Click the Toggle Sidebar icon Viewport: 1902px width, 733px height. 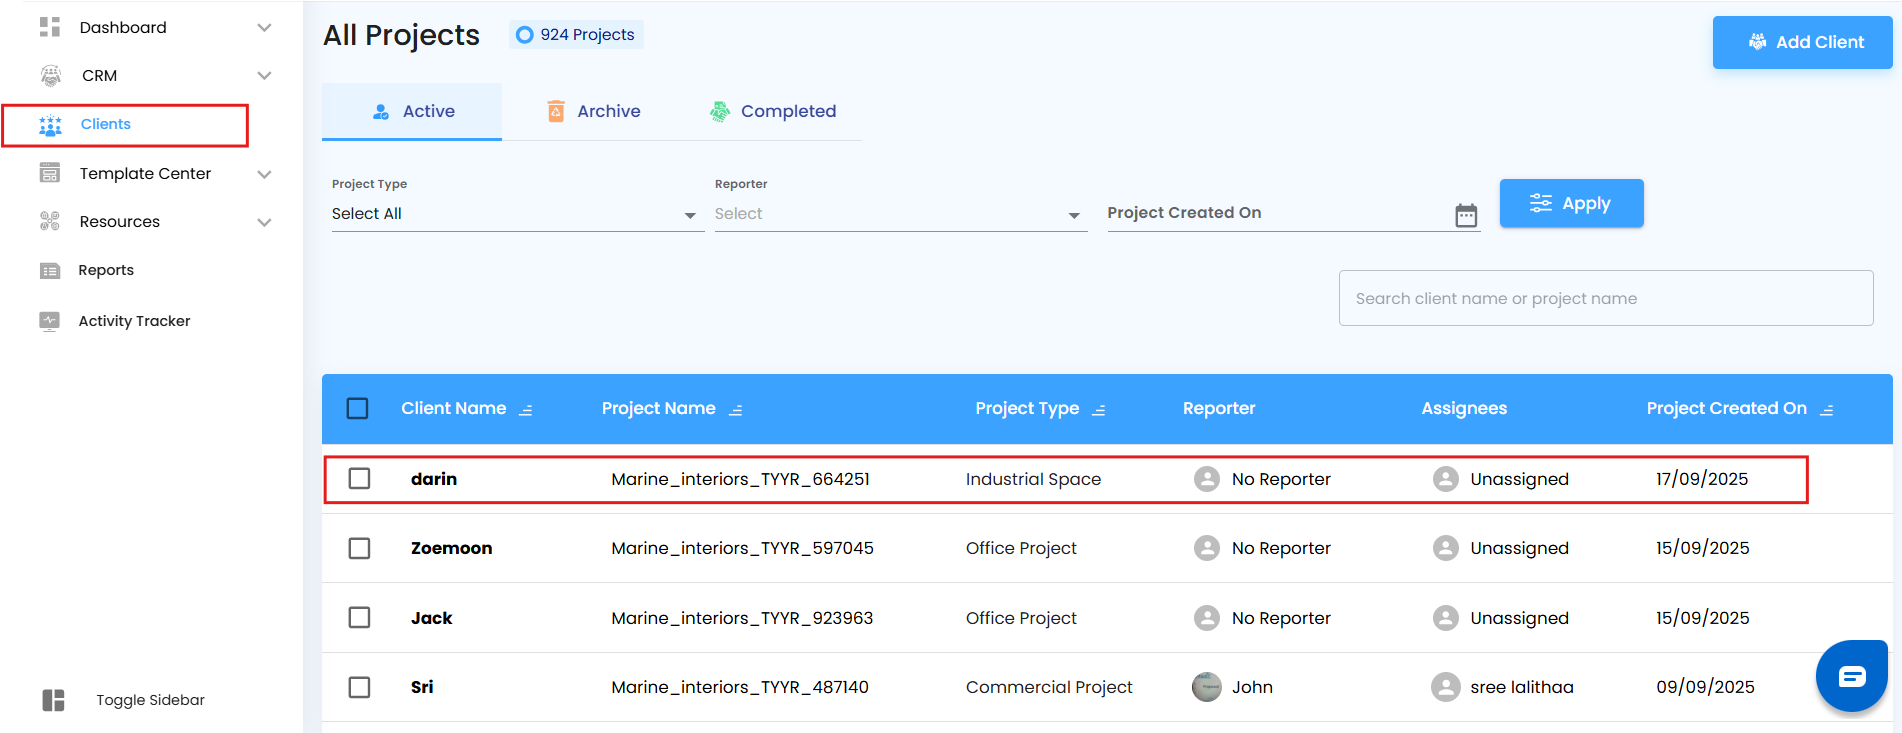(x=54, y=700)
